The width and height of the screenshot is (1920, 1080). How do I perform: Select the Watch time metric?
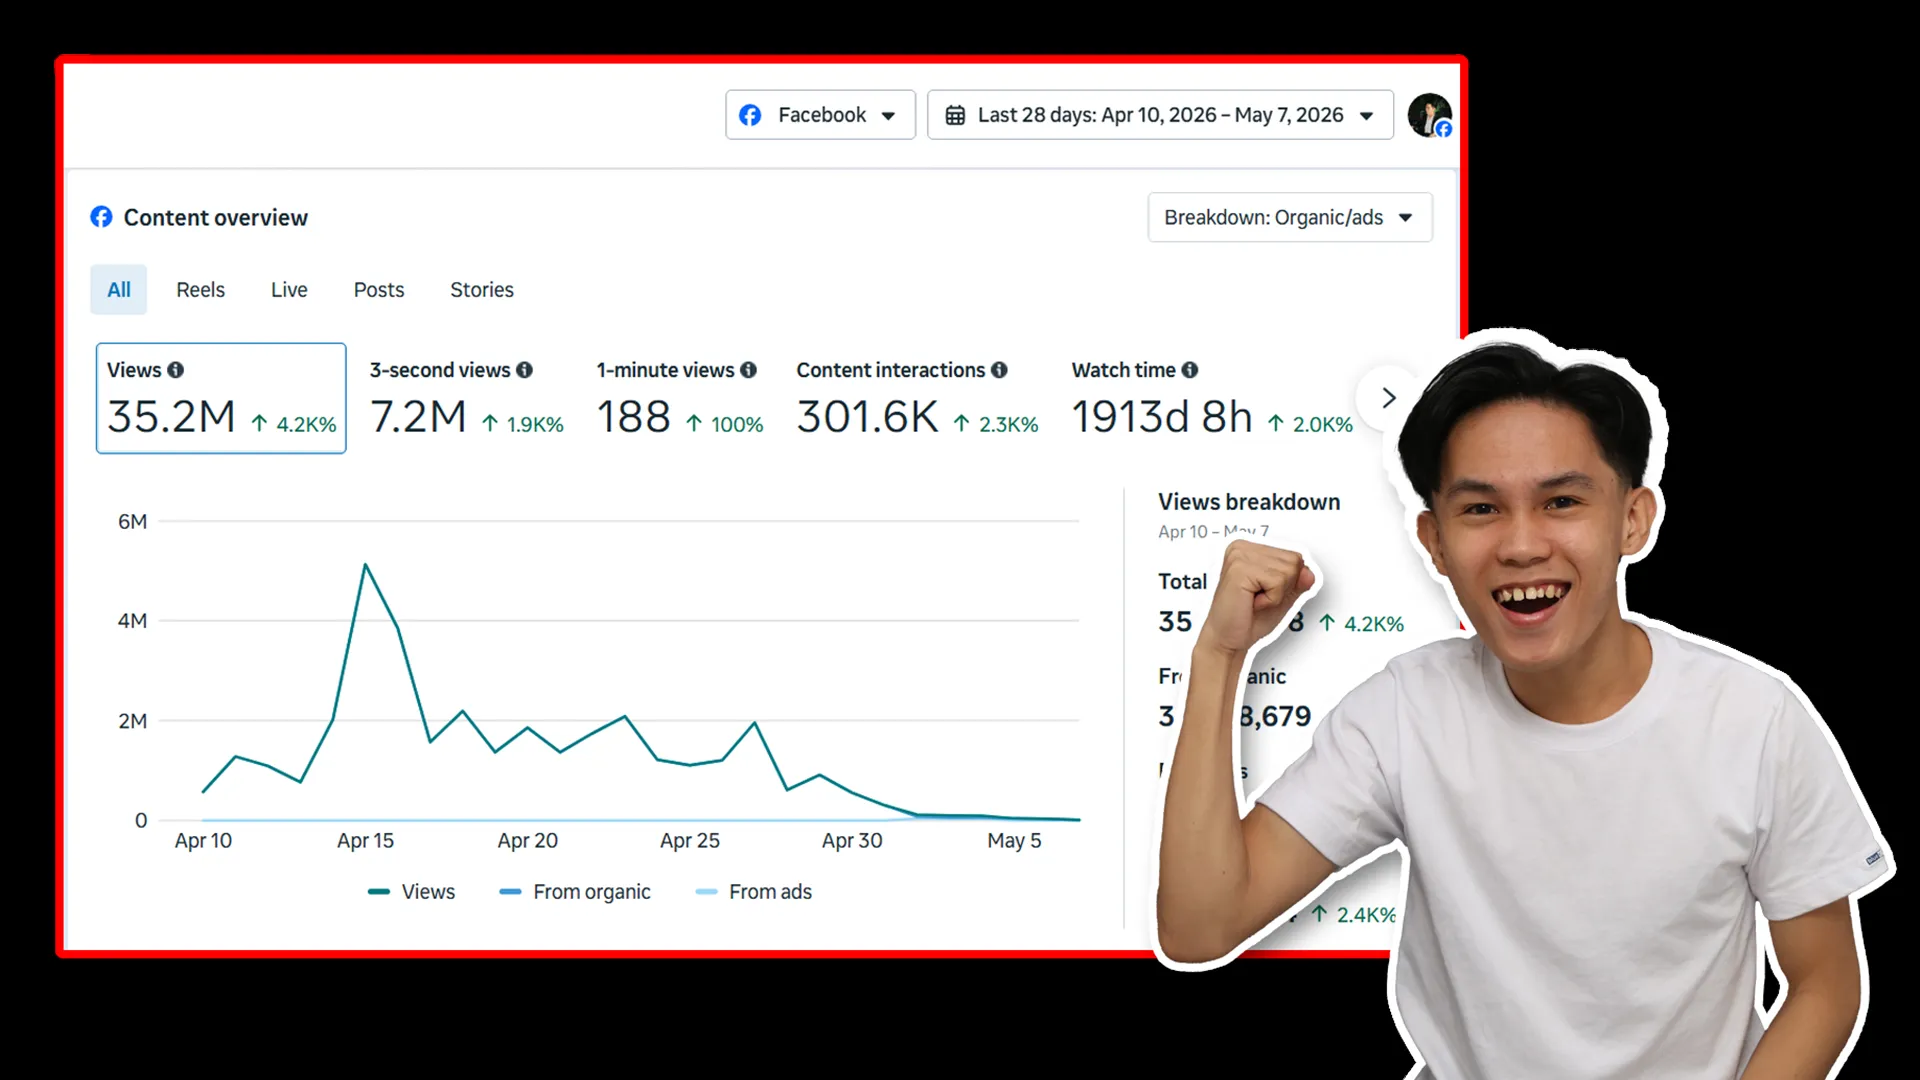point(1212,398)
